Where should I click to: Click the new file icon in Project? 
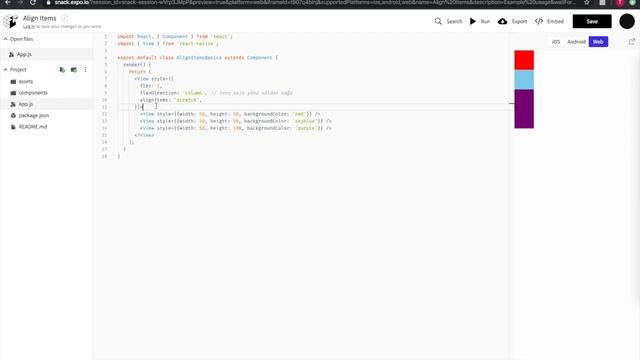coord(62,70)
